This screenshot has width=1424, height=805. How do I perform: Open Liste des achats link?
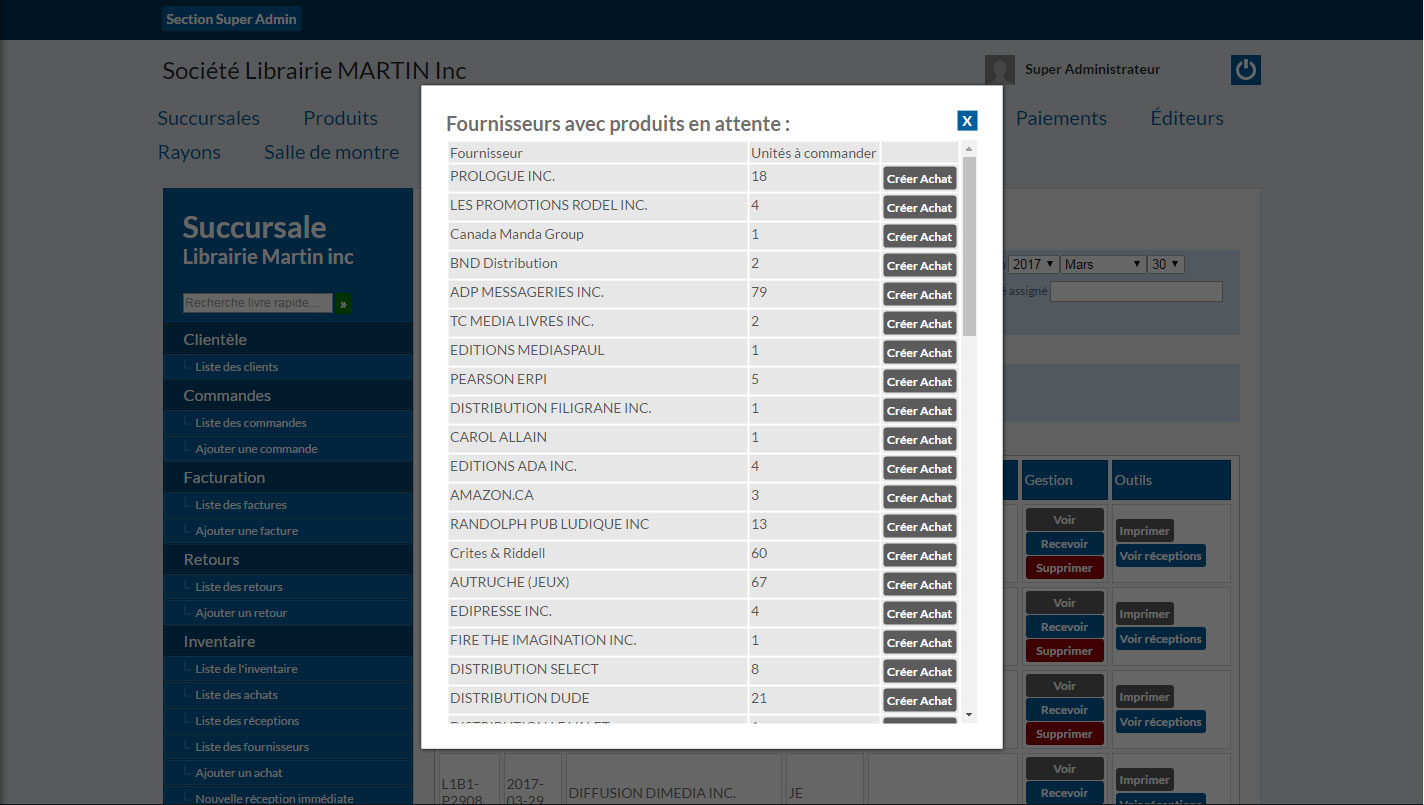(237, 695)
